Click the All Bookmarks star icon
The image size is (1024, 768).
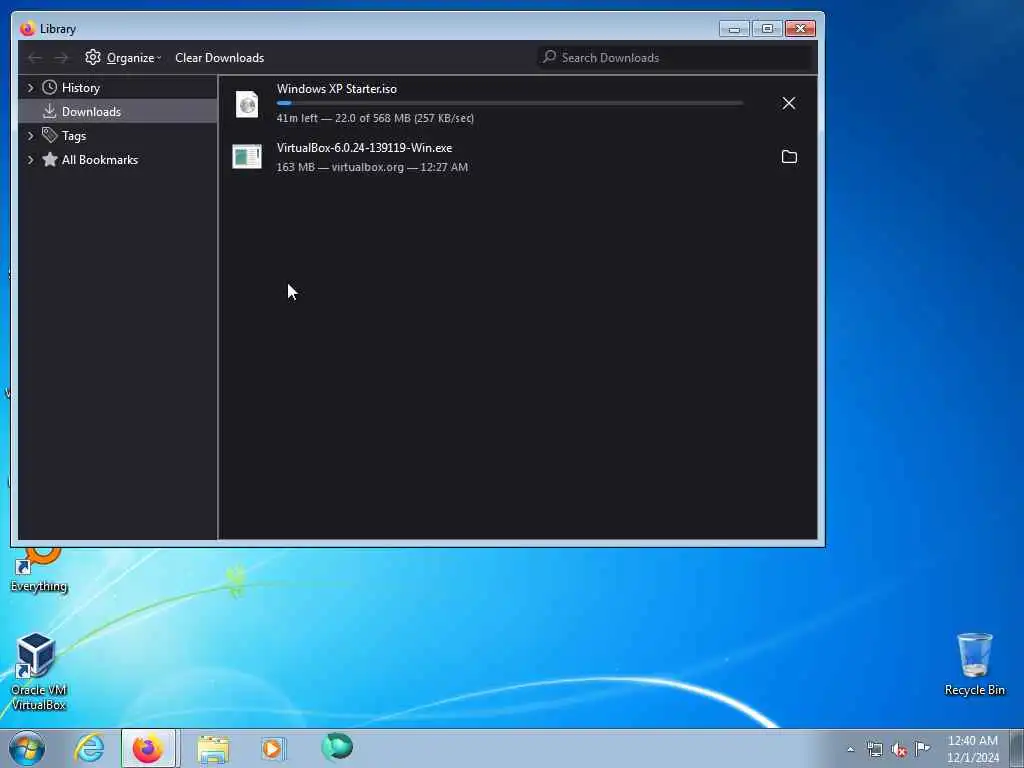(50, 159)
